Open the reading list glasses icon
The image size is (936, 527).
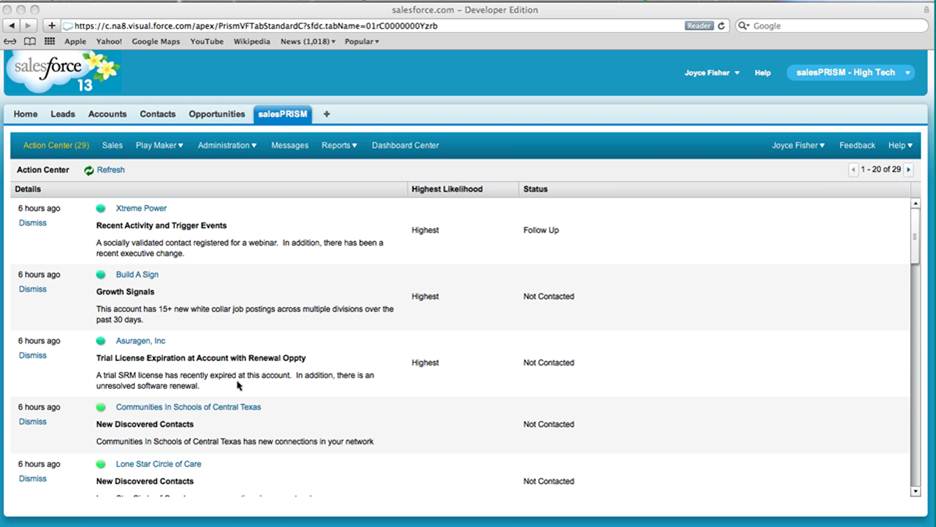point(10,41)
